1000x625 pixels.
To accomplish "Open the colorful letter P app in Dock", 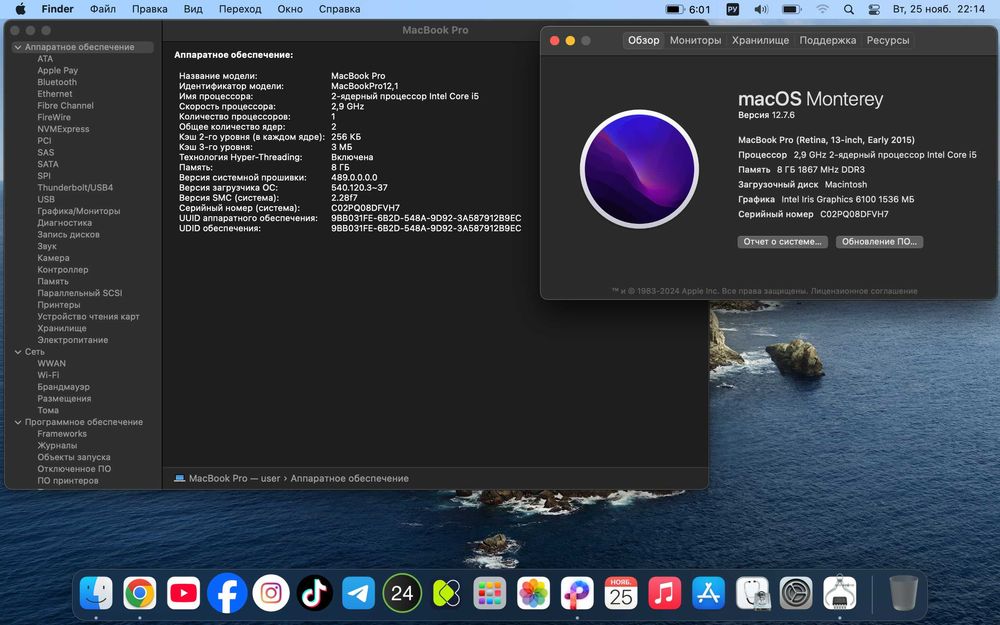I will (x=577, y=593).
